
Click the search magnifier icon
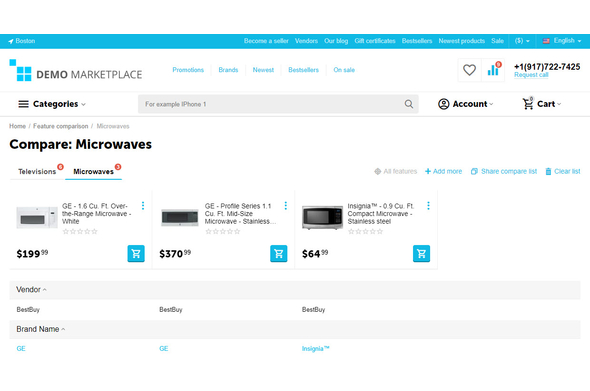click(409, 104)
